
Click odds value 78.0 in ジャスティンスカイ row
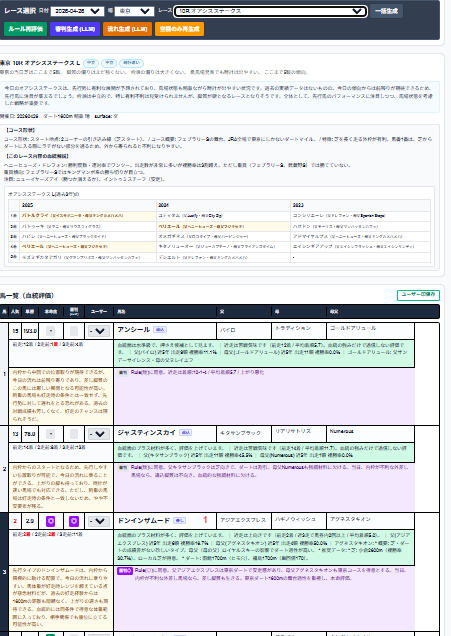click(30, 434)
